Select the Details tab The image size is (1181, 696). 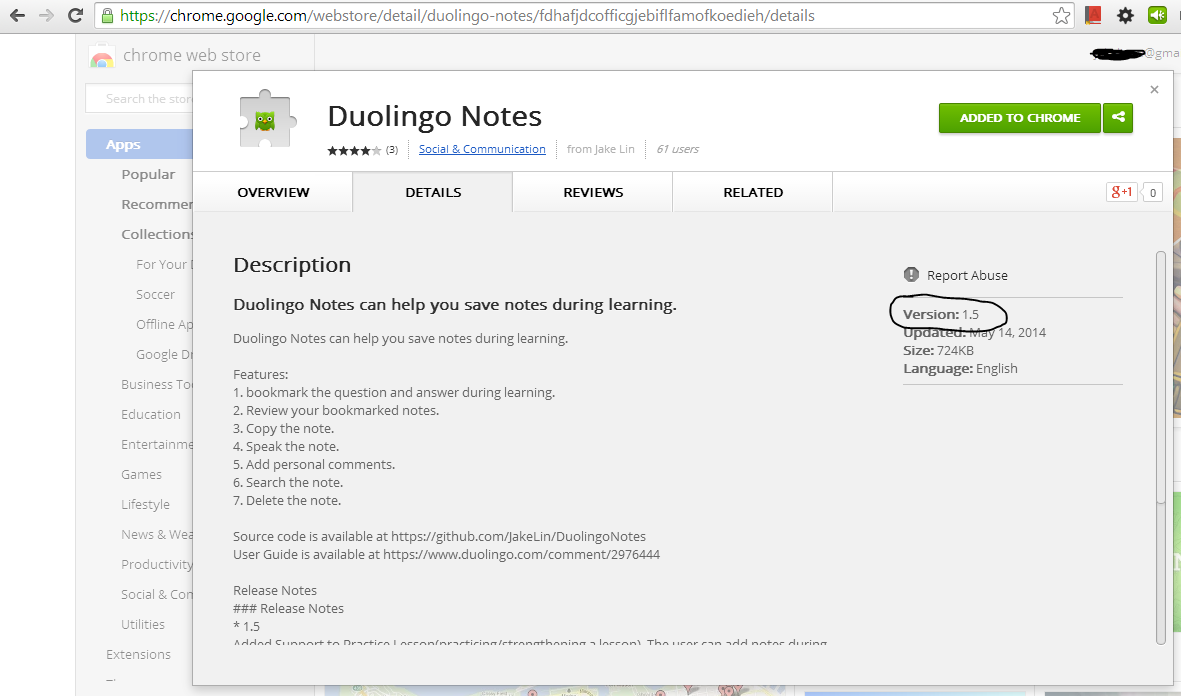click(x=433, y=192)
